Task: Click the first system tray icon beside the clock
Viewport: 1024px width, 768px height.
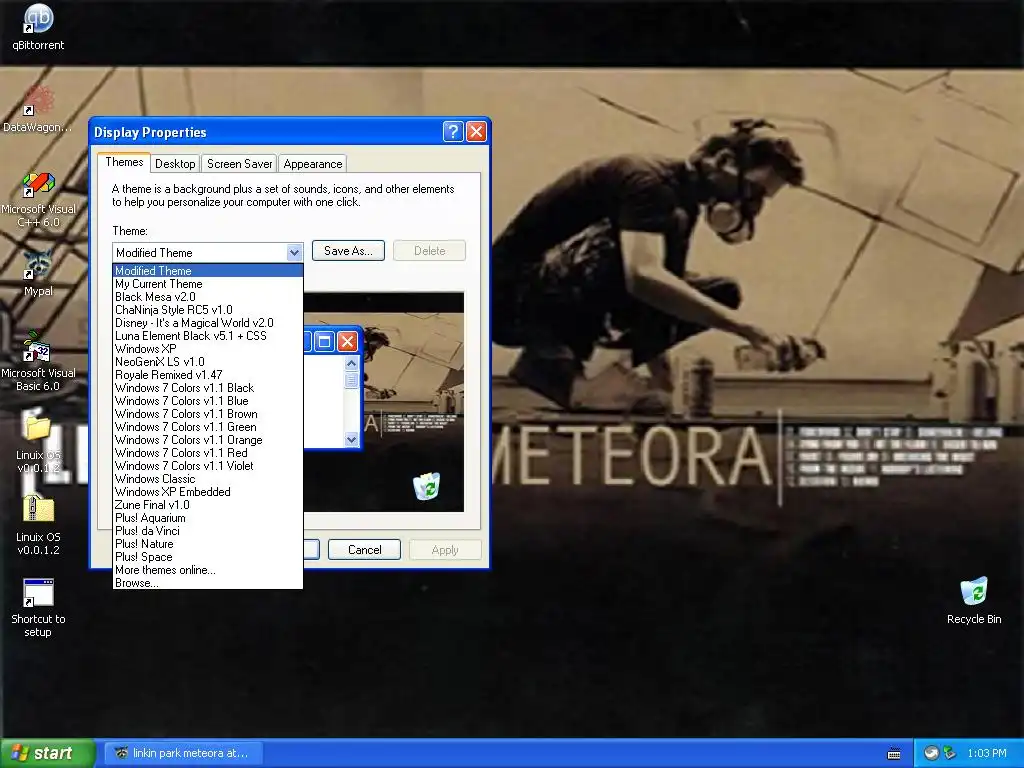Action: [931, 753]
